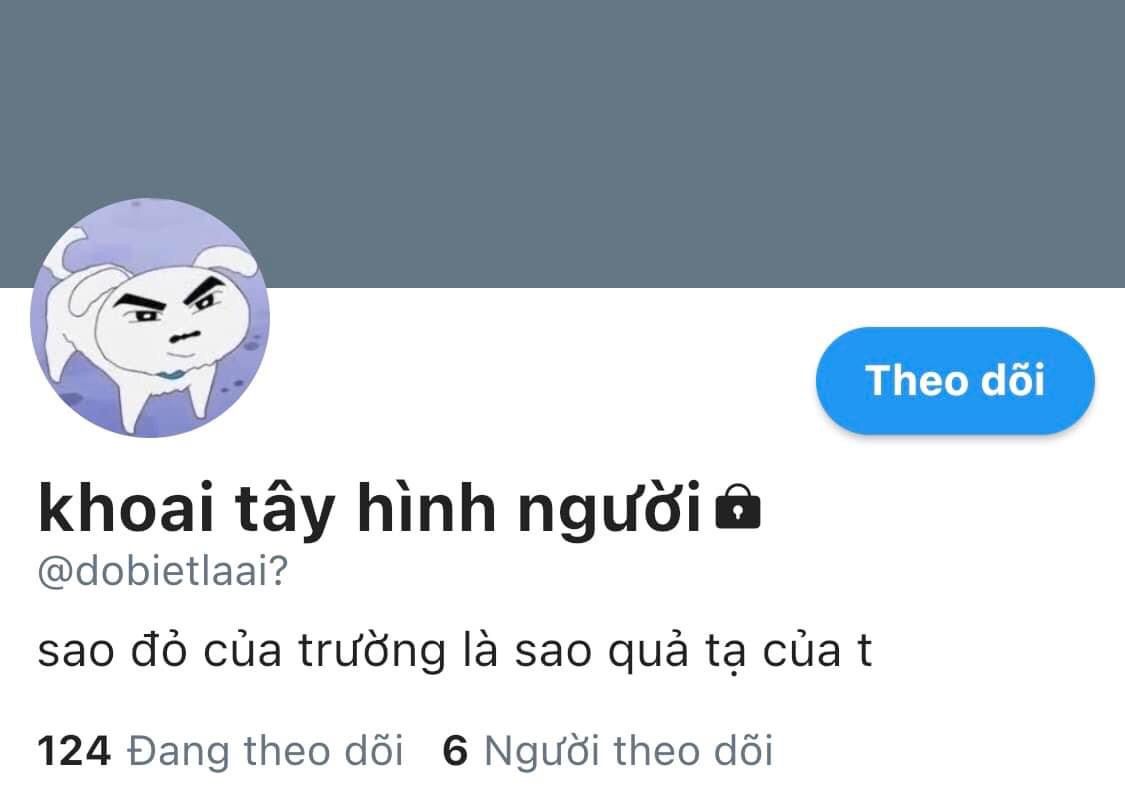Click the bio text starting with sao đỏ
This screenshot has height=807, width=1125.
tap(455, 651)
